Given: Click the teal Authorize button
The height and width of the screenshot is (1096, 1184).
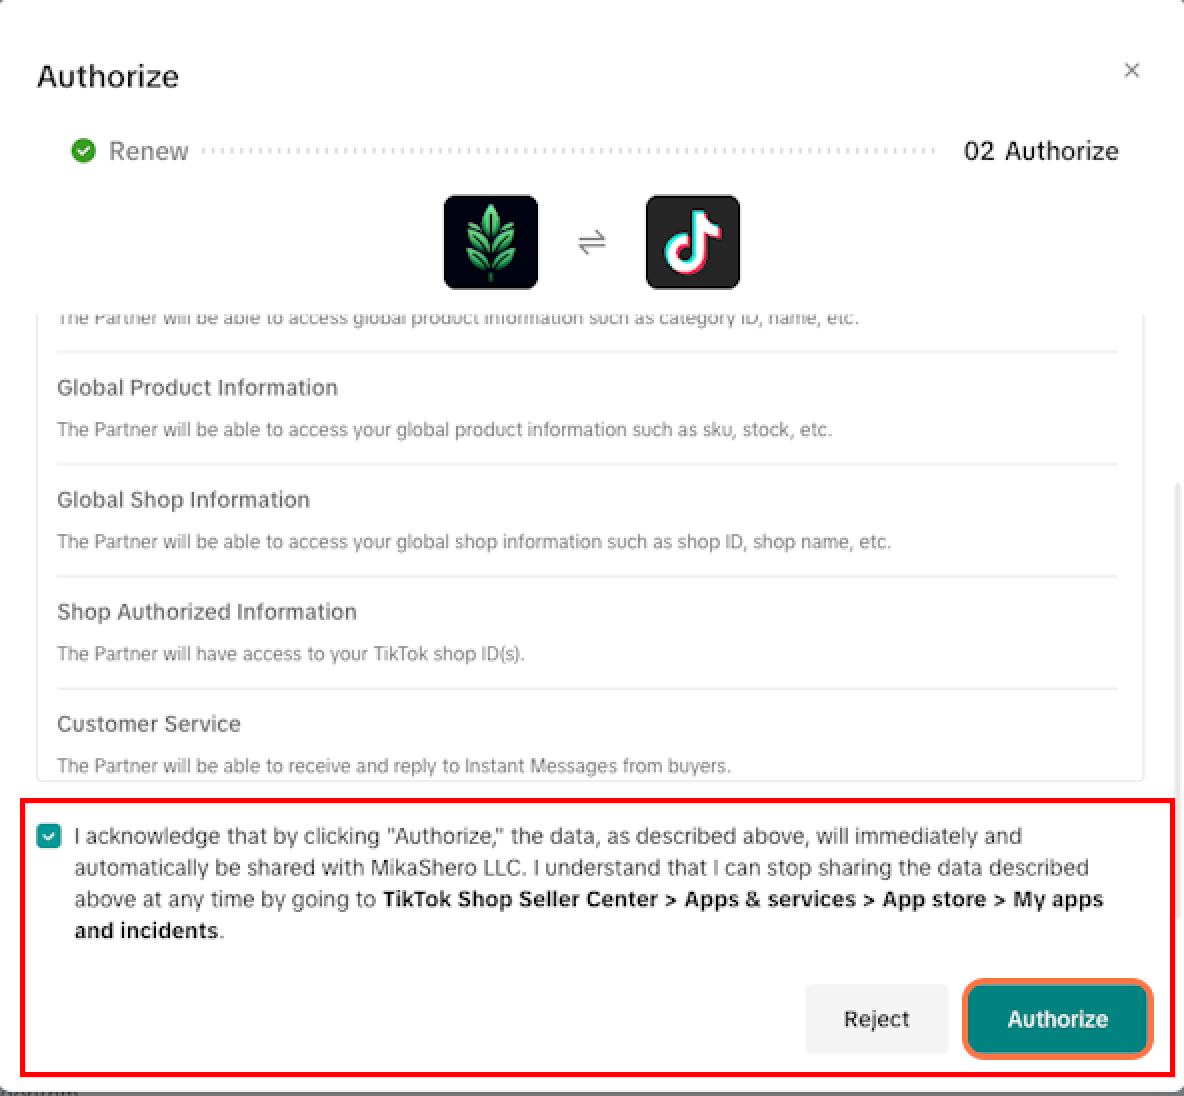Looking at the screenshot, I should [1057, 1019].
